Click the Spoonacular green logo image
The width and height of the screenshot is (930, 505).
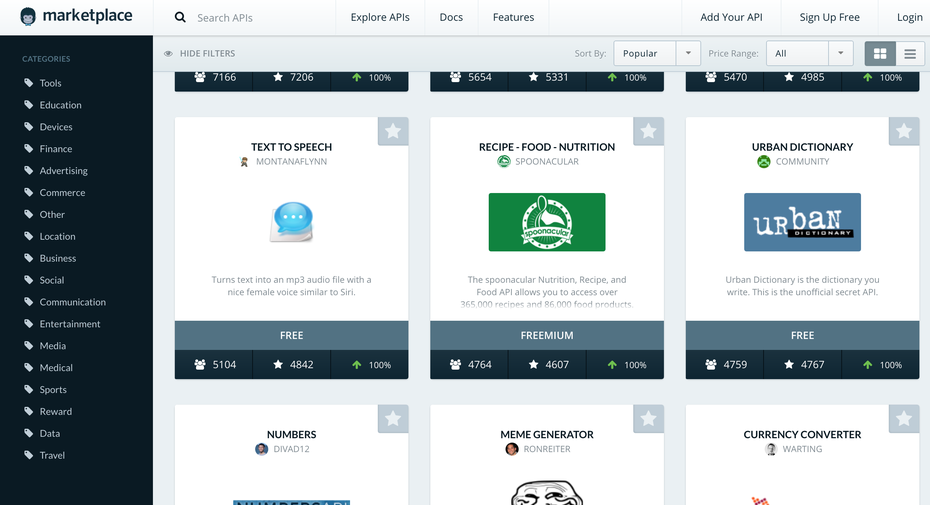[x=546, y=222]
